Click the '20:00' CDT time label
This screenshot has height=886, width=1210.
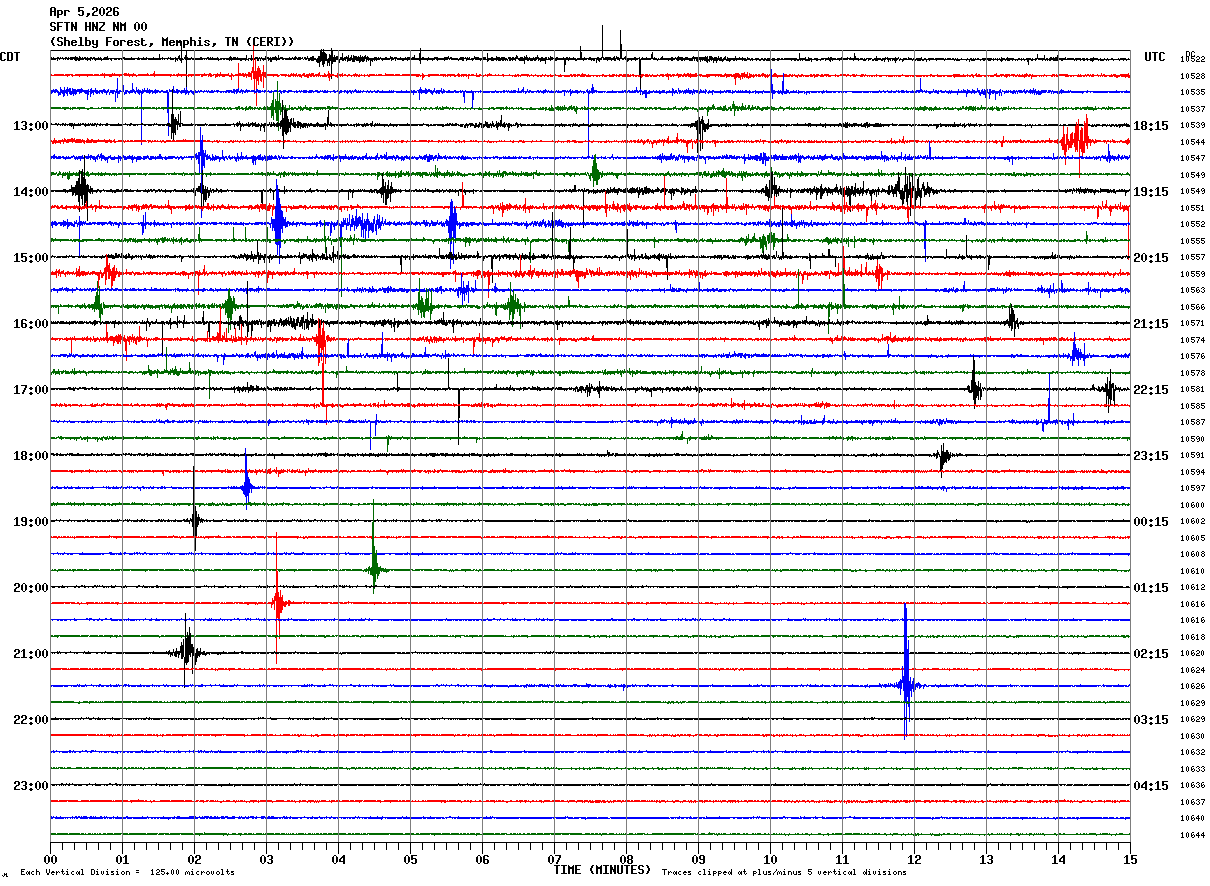click(x=31, y=588)
